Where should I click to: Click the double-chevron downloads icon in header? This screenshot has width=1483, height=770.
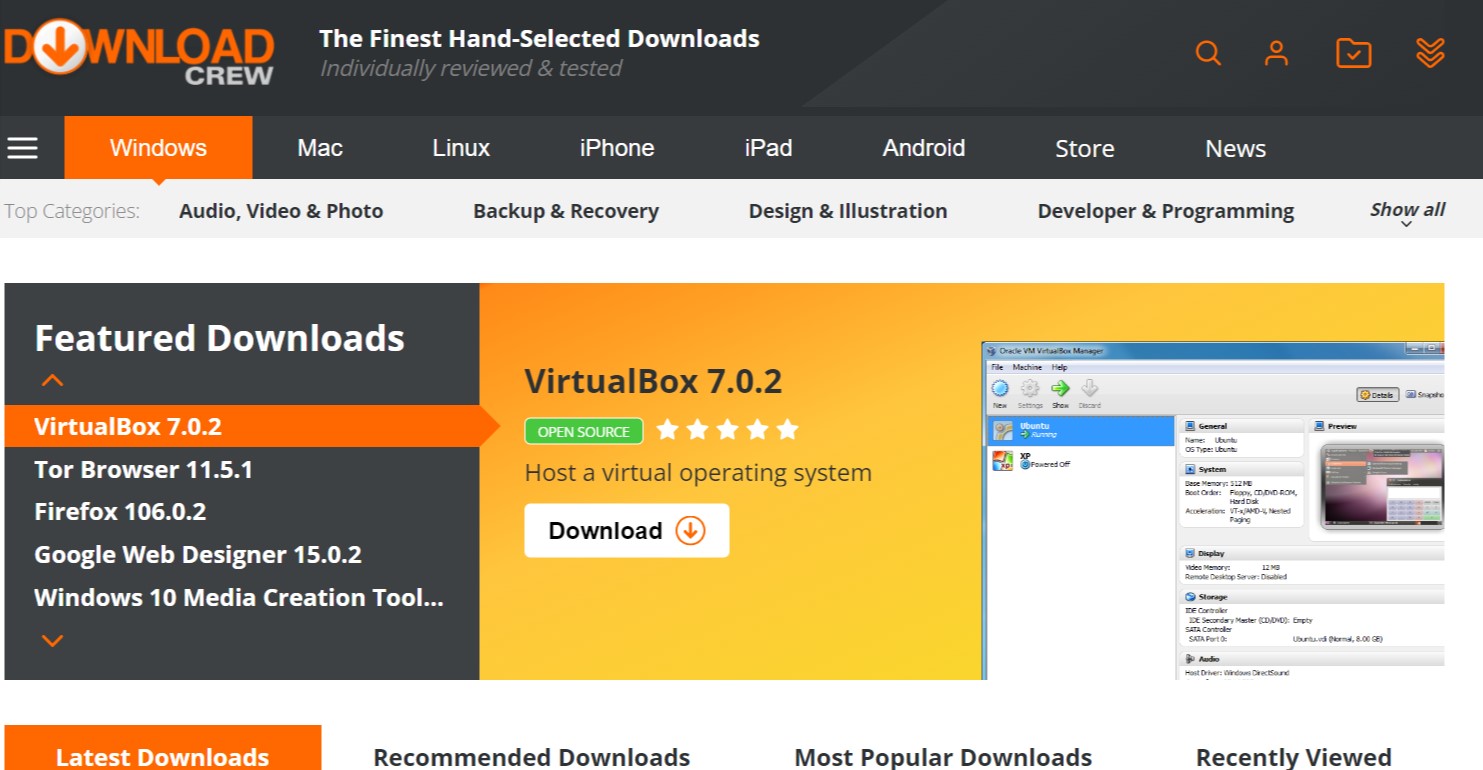(x=1431, y=53)
